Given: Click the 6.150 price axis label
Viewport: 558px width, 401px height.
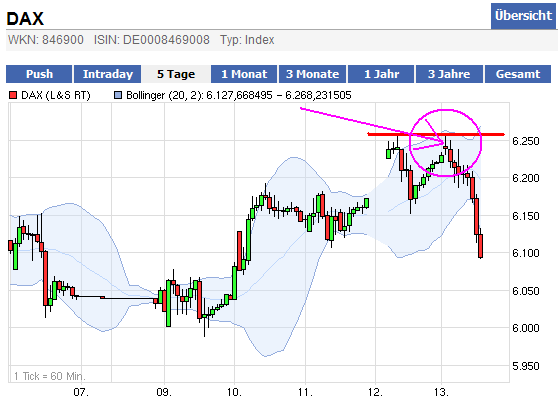Looking at the screenshot, I should [x=526, y=216].
